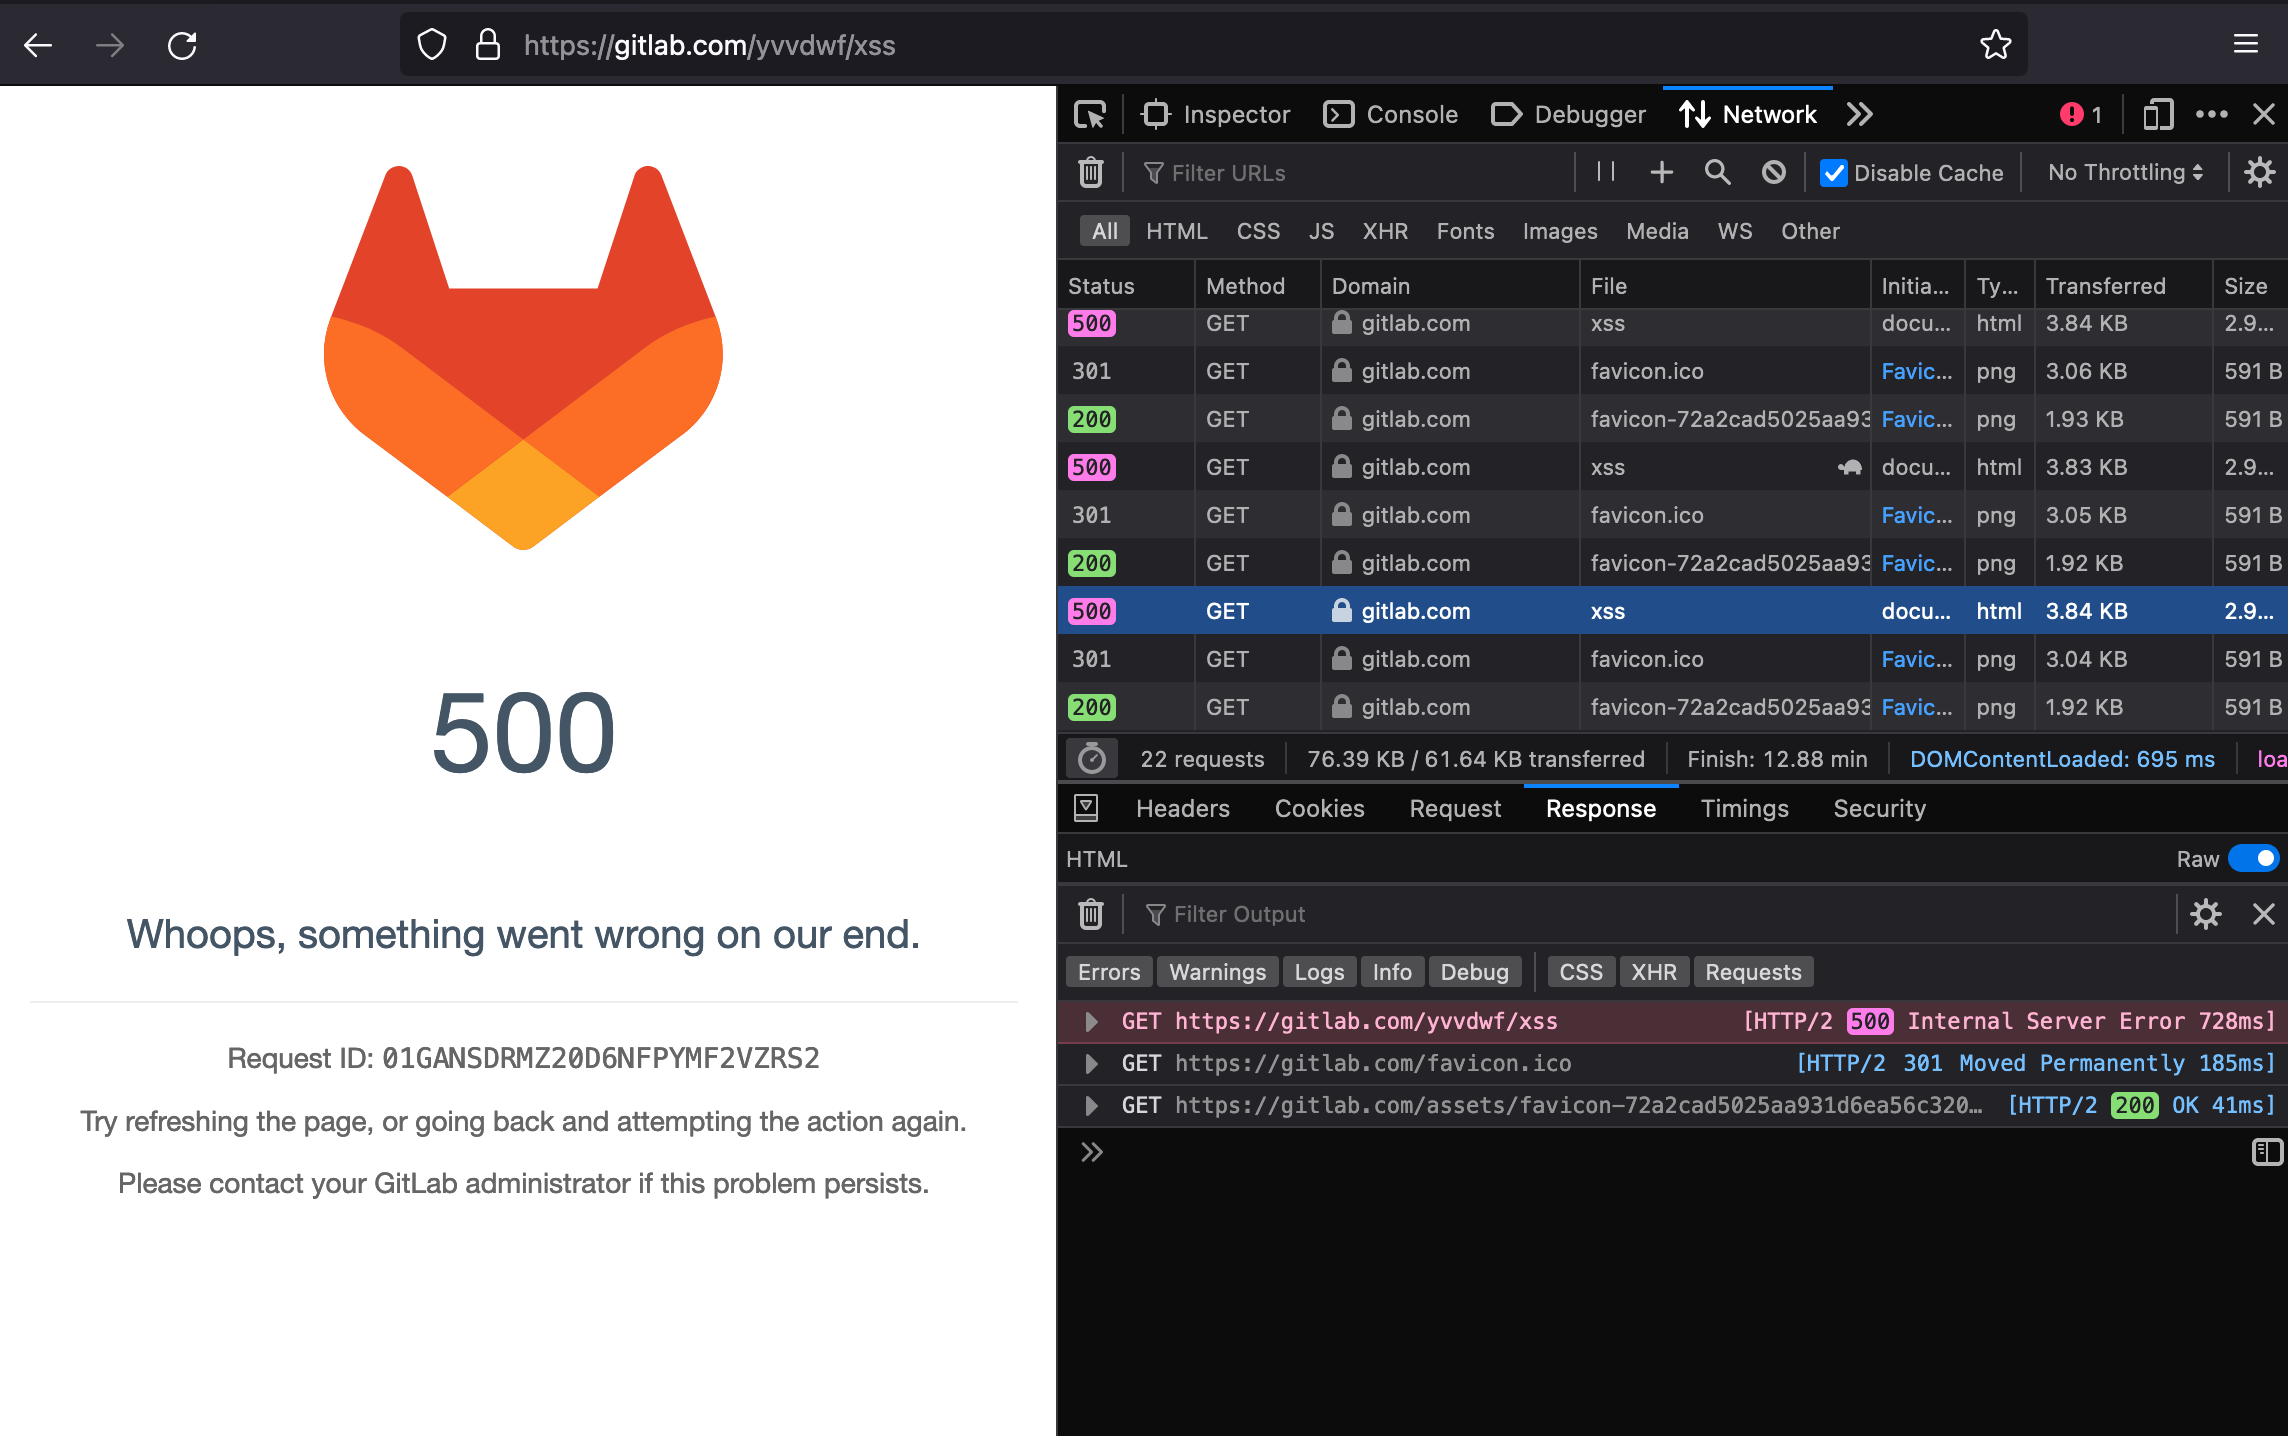Viewport: 2288px width, 1436px height.
Task: Toggle the Errors console filter
Action: [x=1109, y=972]
